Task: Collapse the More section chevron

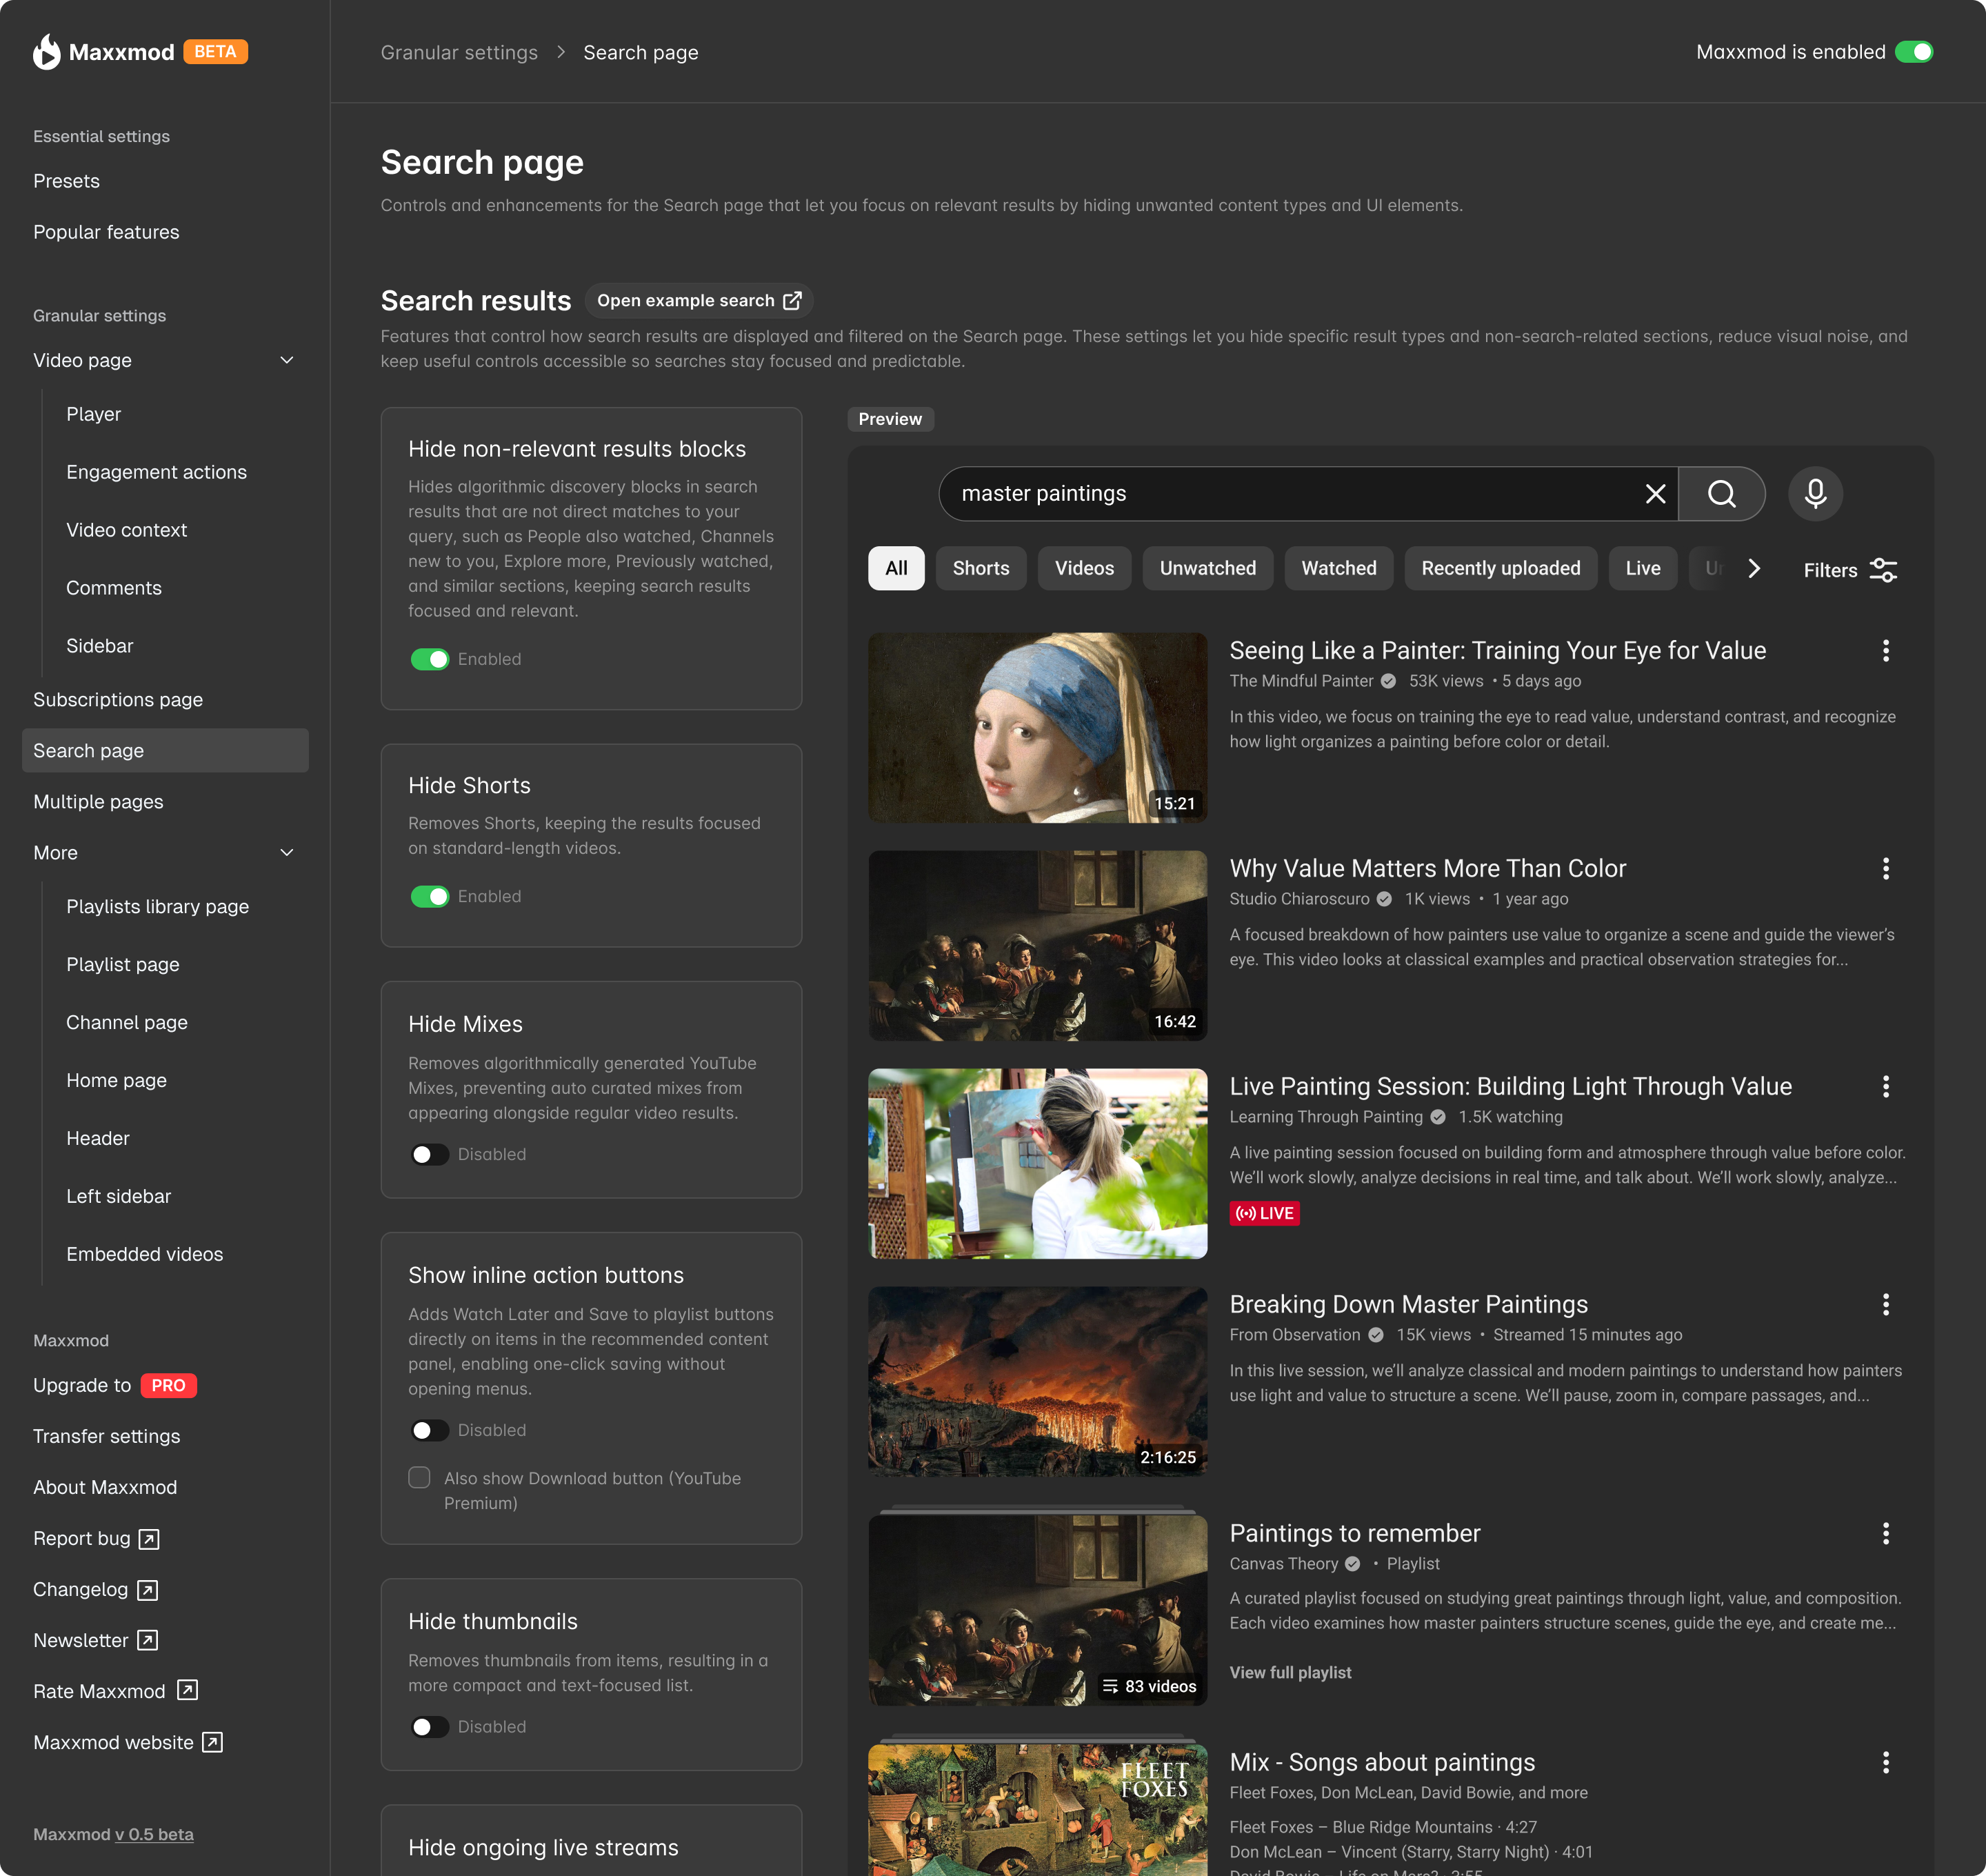Action: 287,853
